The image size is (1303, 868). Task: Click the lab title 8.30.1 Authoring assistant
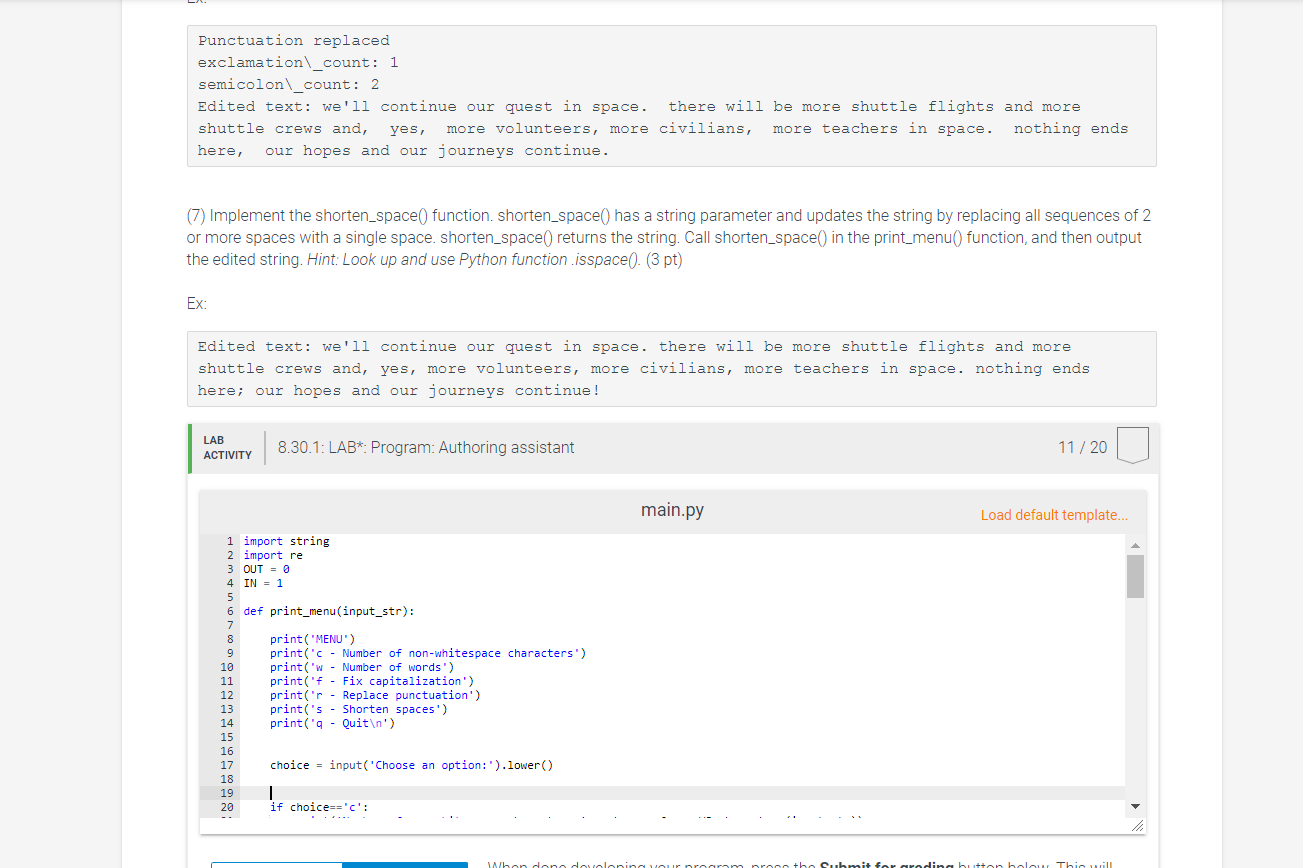(x=425, y=447)
